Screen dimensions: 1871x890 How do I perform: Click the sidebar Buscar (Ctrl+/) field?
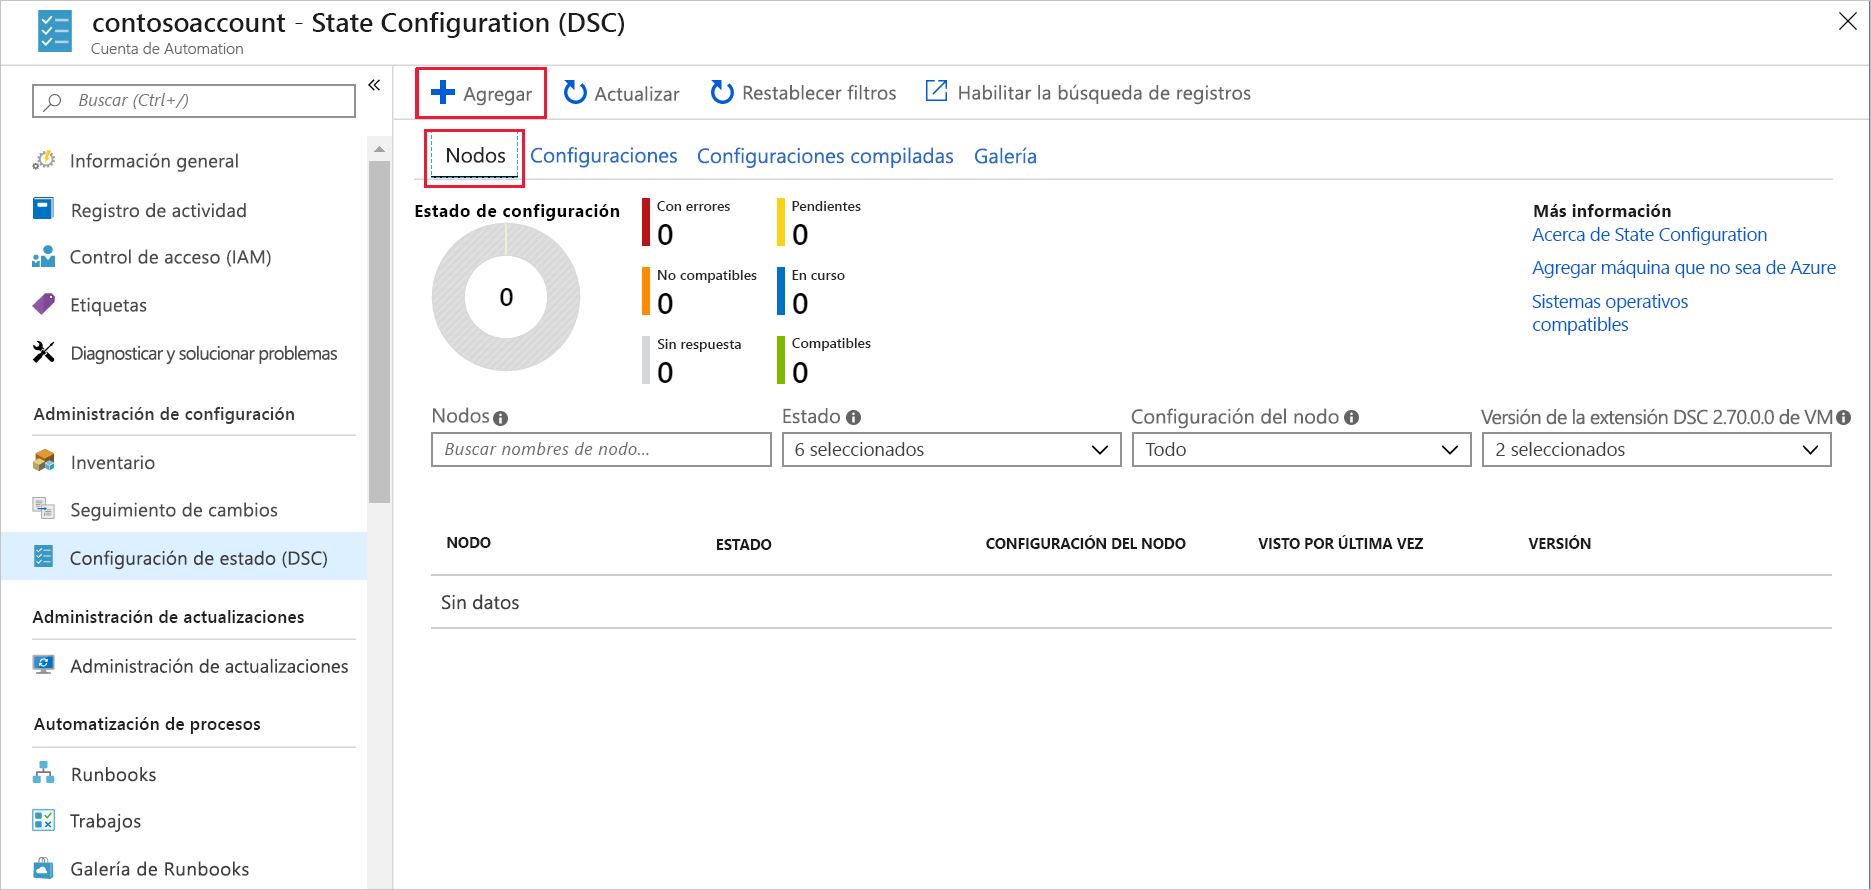[x=194, y=101]
